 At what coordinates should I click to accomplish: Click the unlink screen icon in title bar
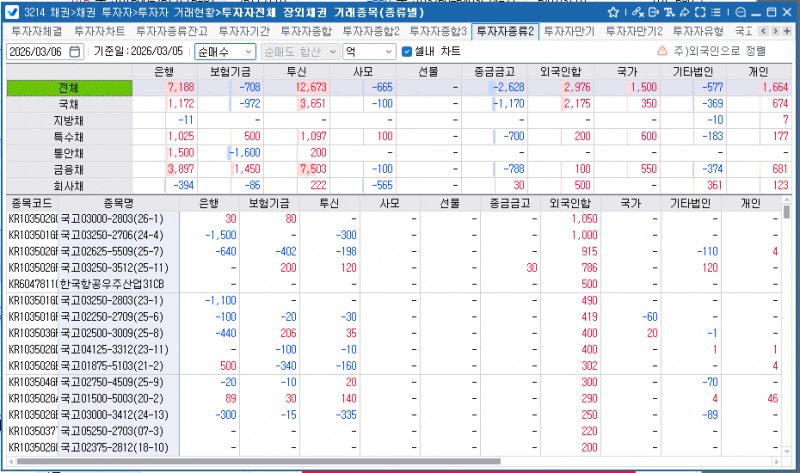pyautogui.click(x=638, y=12)
